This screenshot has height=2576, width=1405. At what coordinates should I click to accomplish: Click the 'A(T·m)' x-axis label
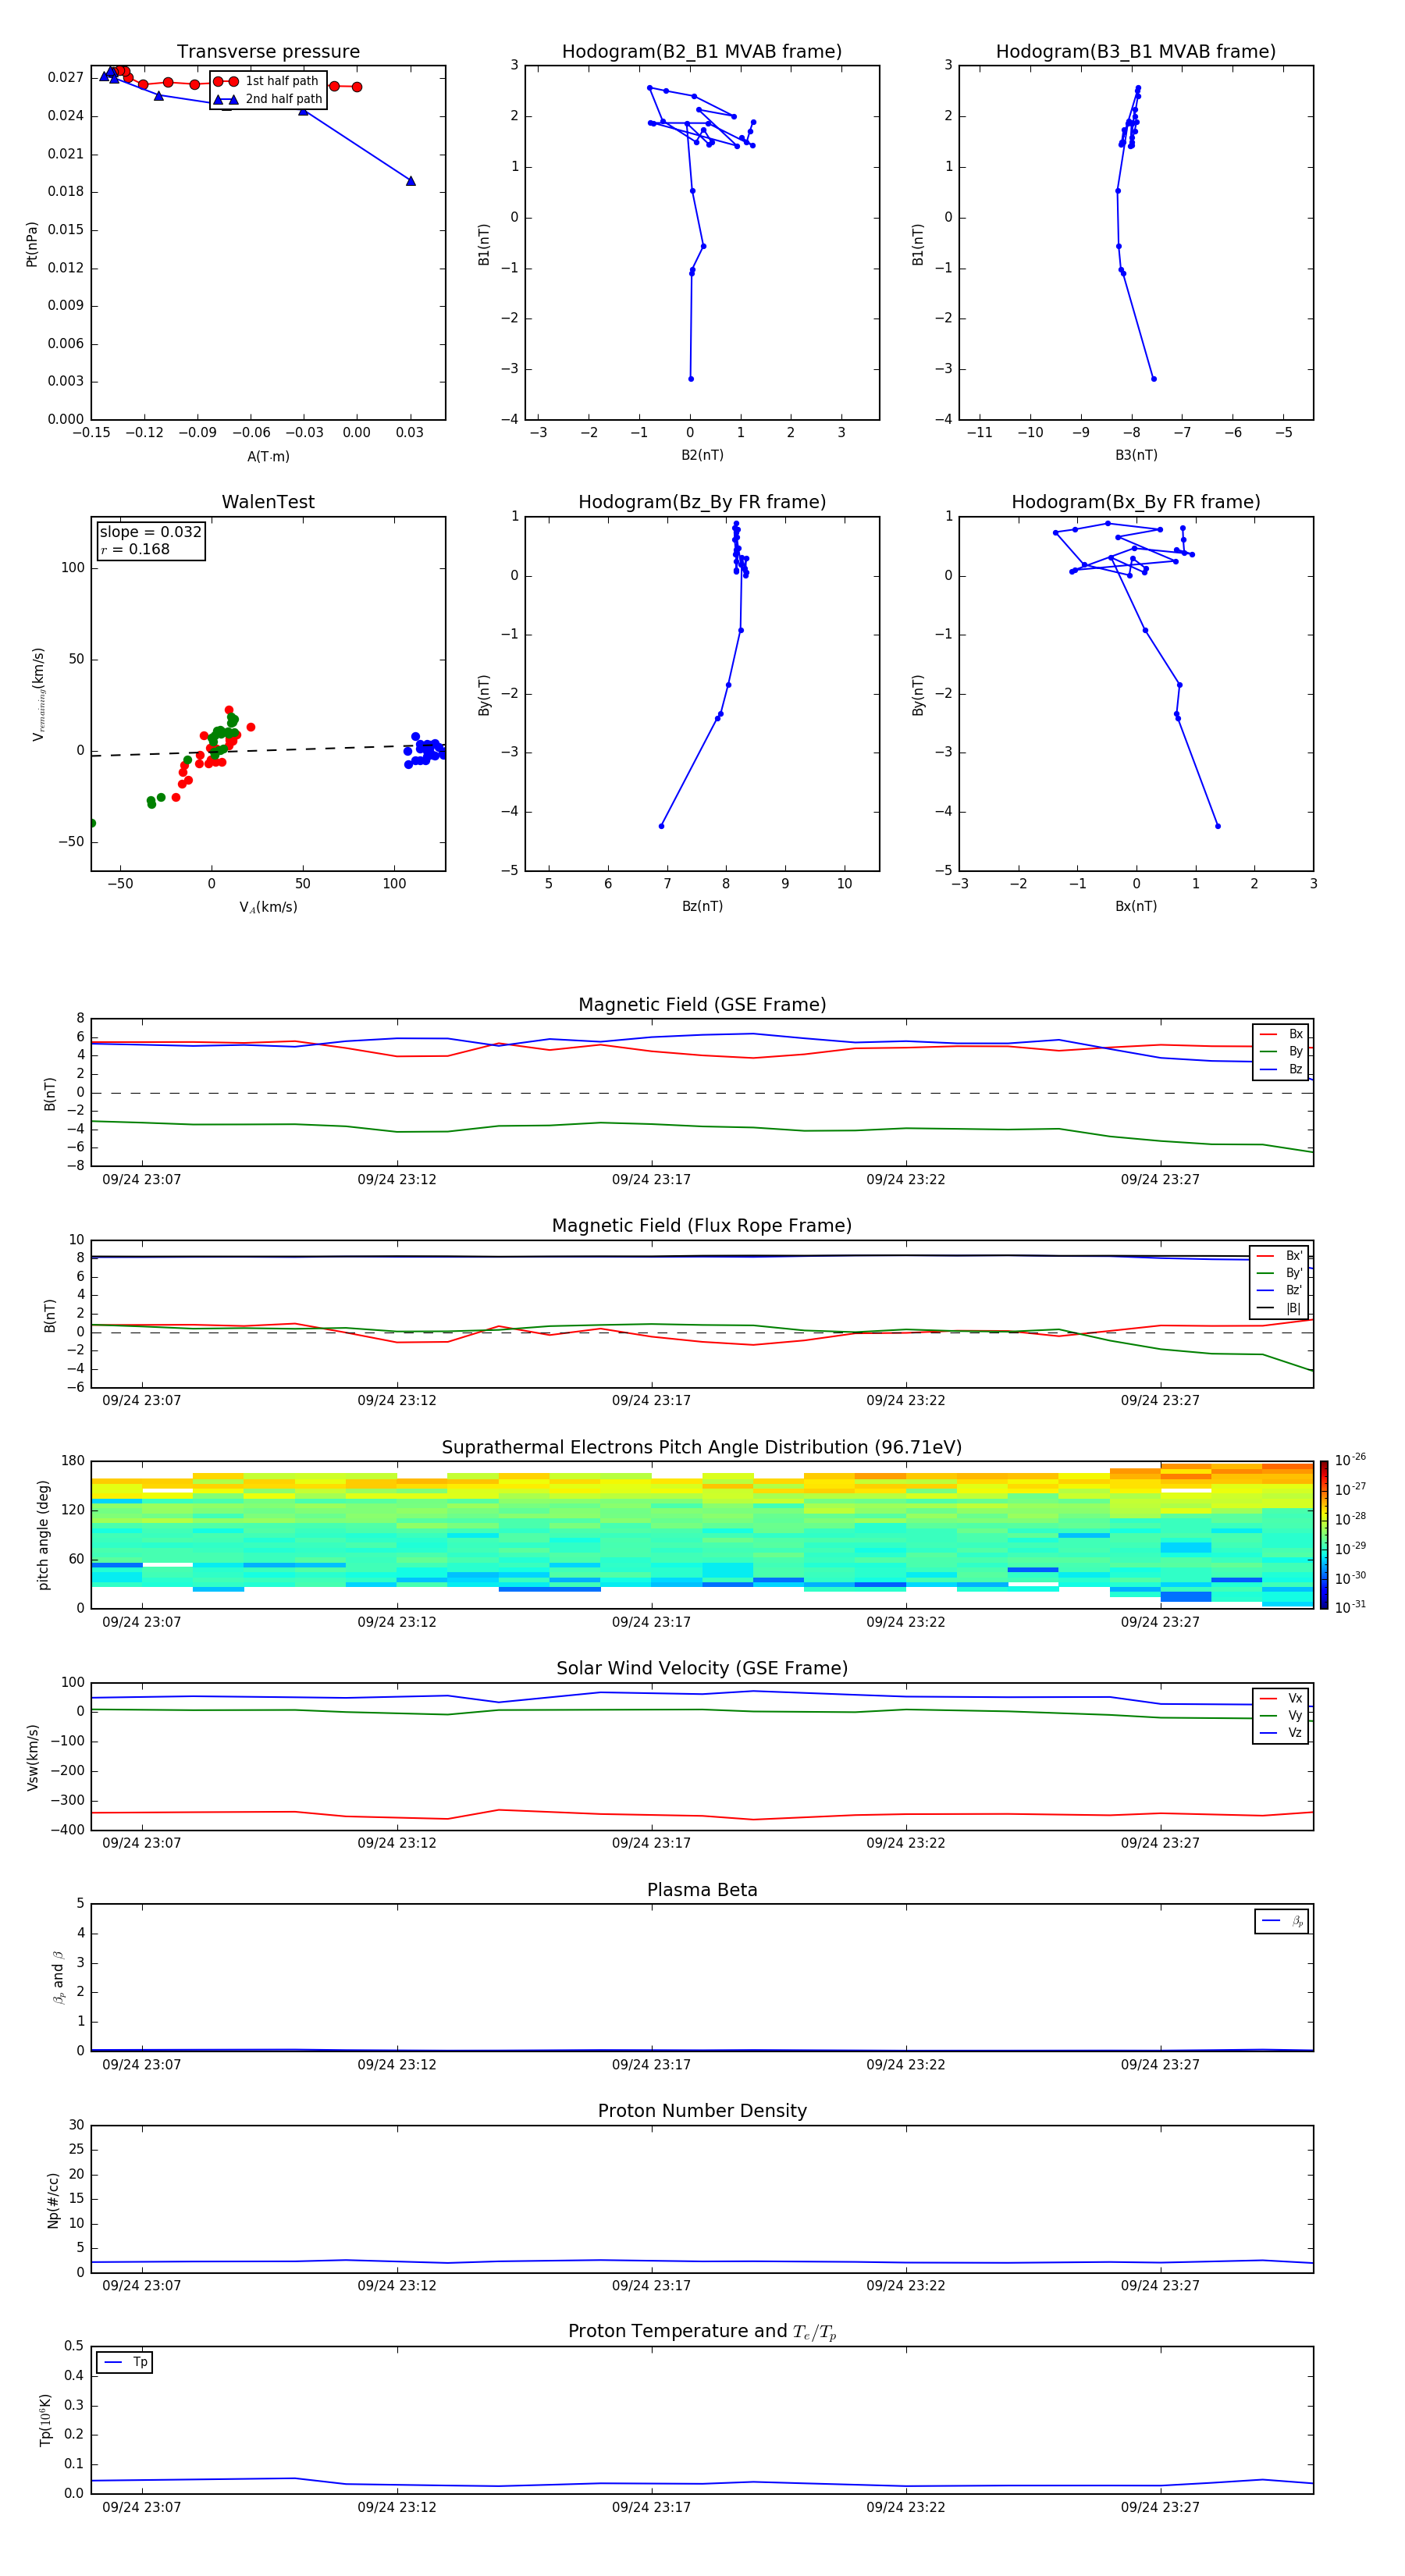point(268,457)
